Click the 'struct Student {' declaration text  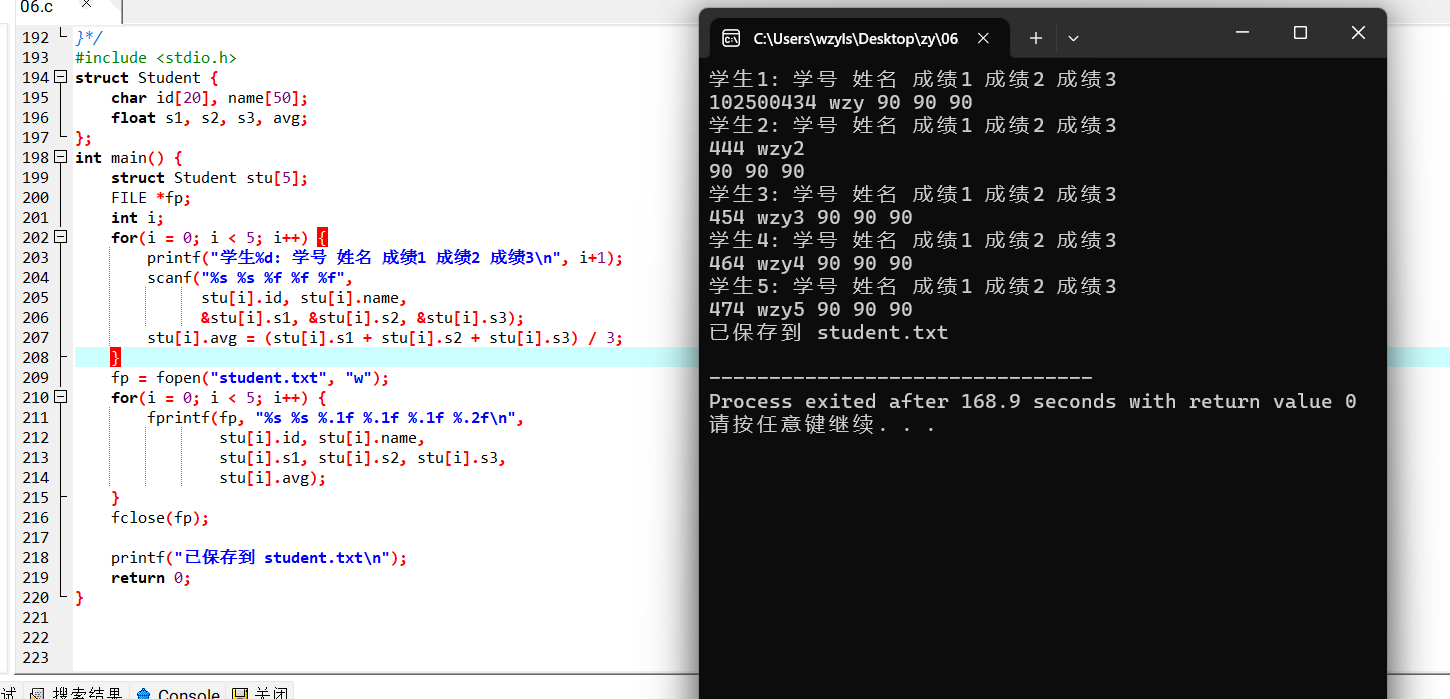[147, 77]
